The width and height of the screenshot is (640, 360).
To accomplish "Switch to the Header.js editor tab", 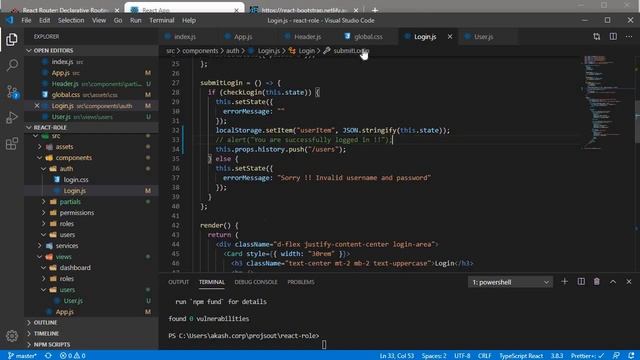I will click(307, 37).
